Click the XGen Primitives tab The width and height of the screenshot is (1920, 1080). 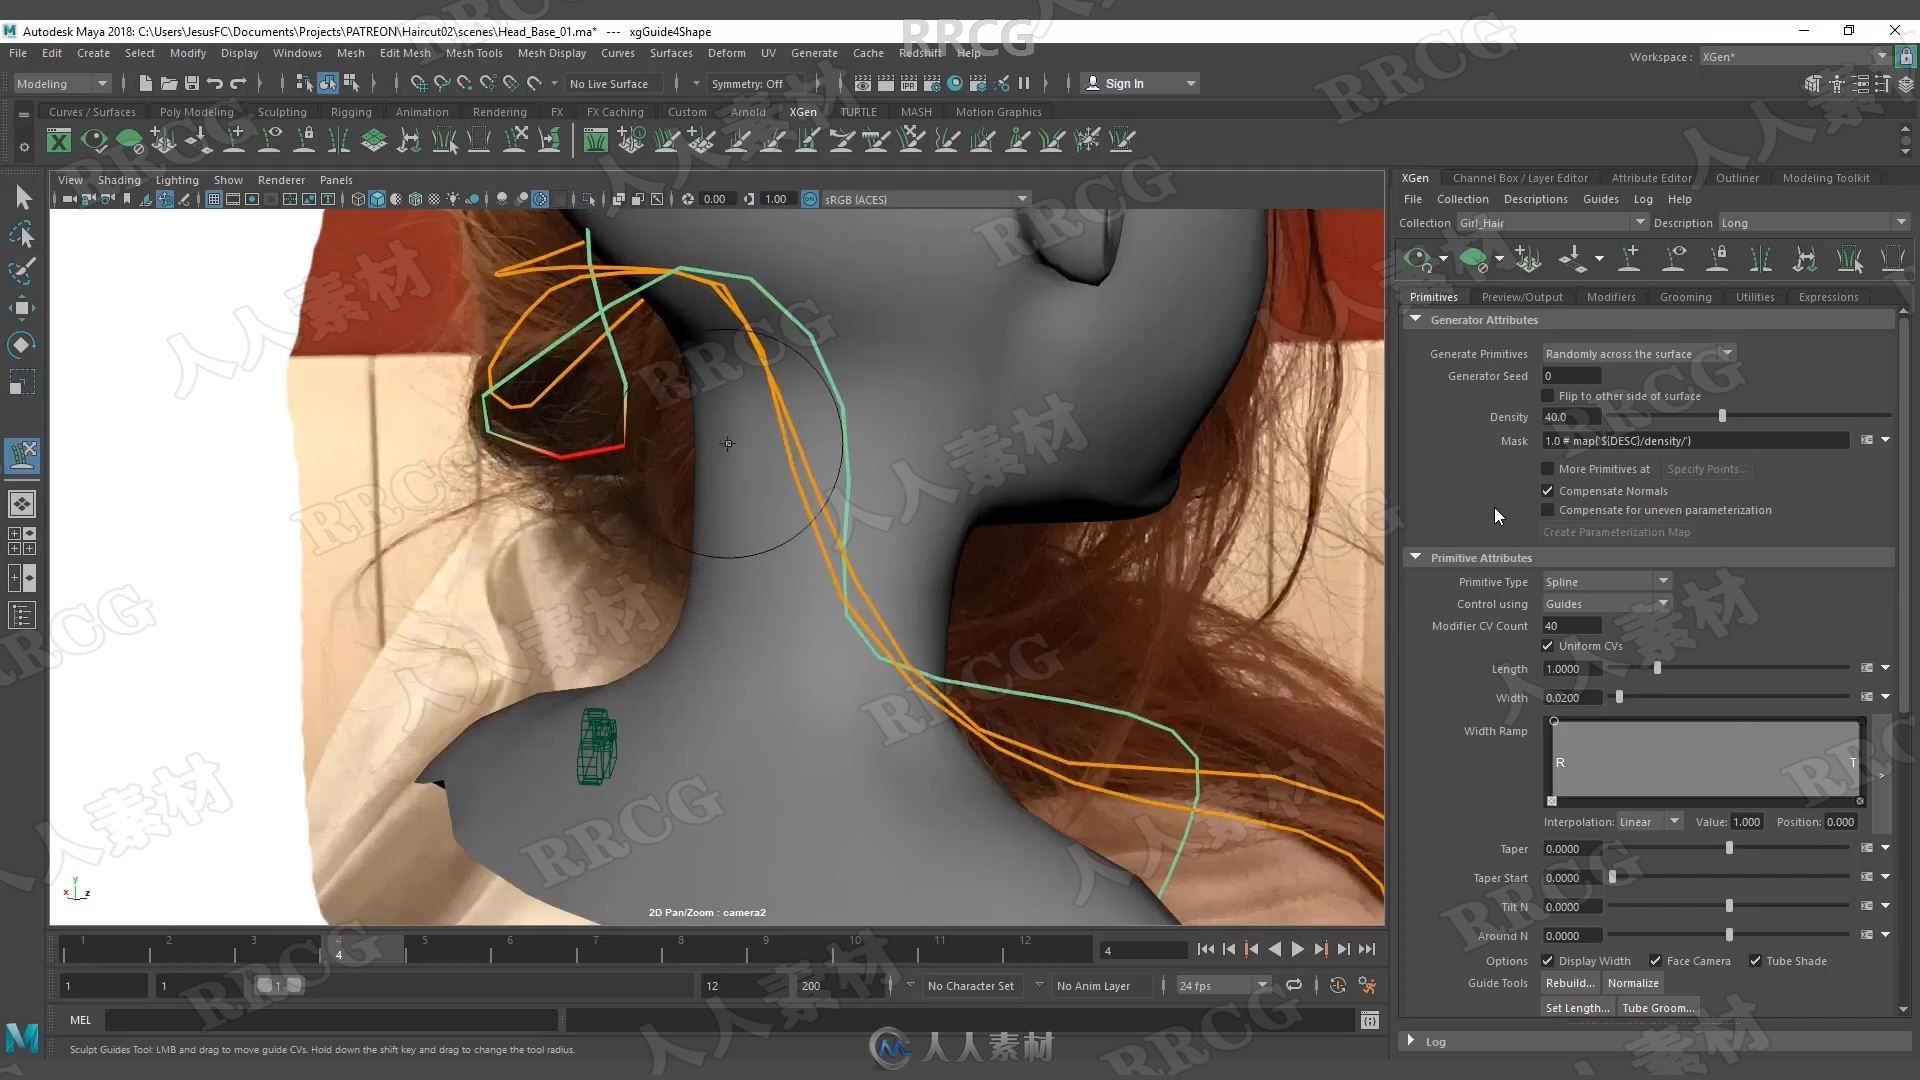(x=1433, y=297)
